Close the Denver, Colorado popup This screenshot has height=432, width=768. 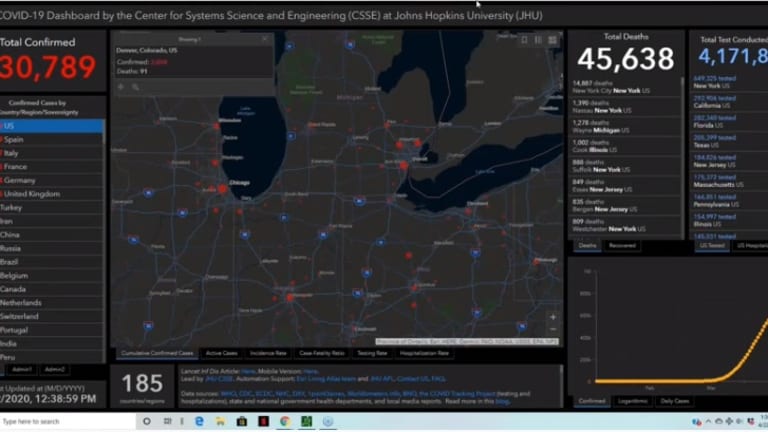[x=265, y=39]
